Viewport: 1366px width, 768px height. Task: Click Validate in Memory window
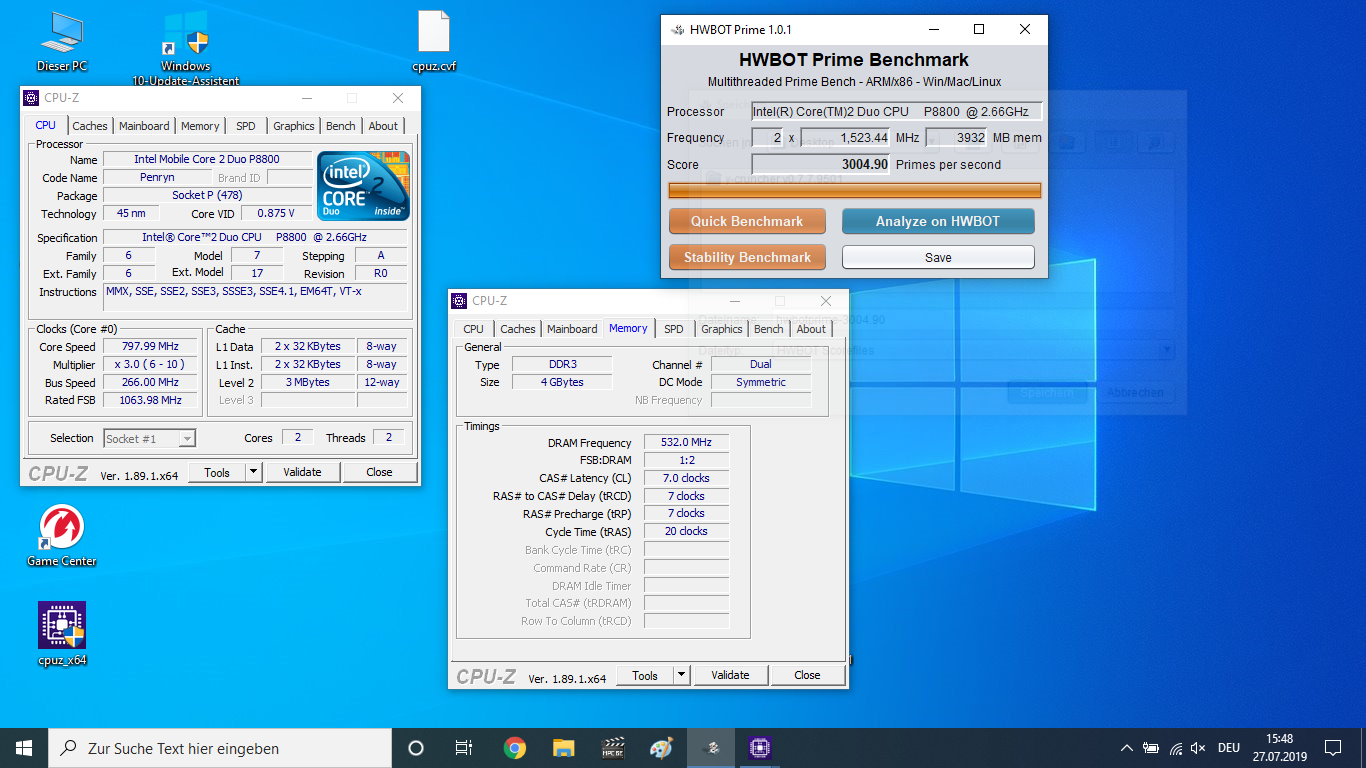pos(730,675)
